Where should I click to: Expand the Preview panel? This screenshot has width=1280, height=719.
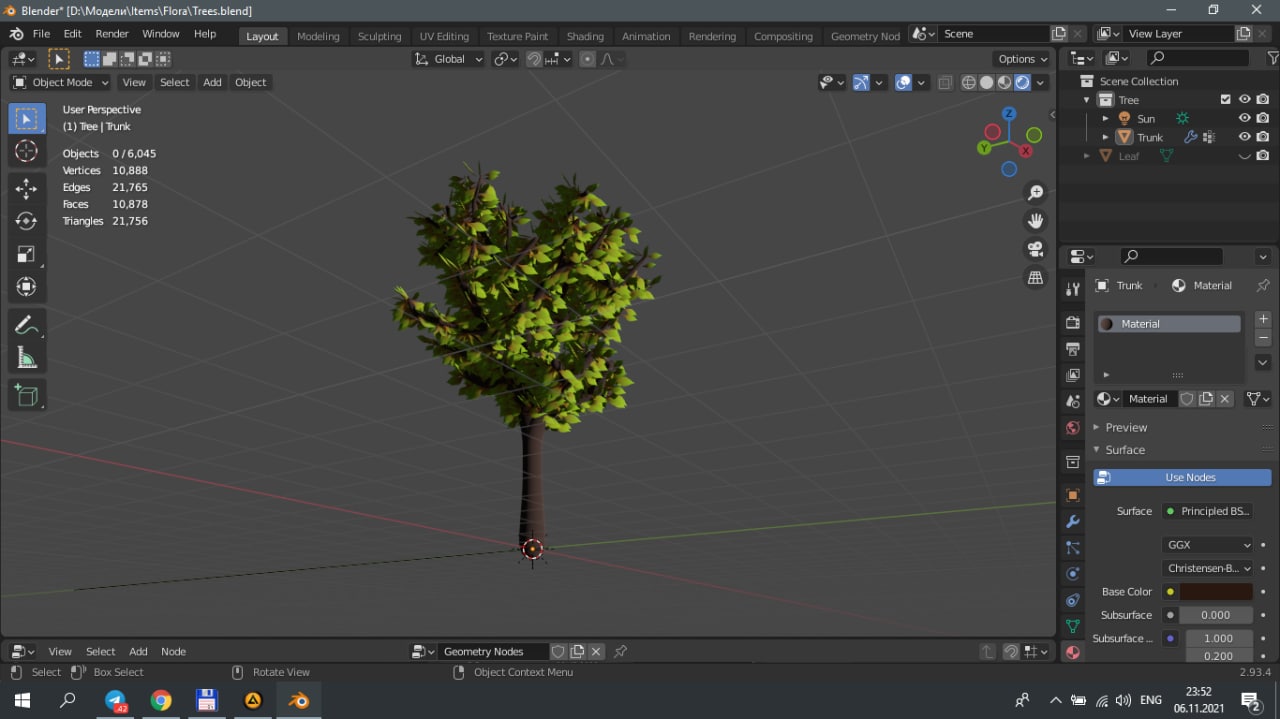click(x=1126, y=427)
